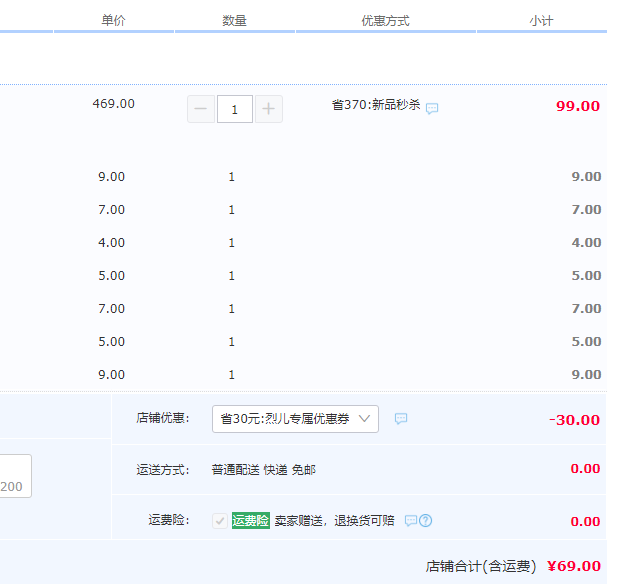Click the 店铺合计 total amount ¥69.00

tap(573, 566)
